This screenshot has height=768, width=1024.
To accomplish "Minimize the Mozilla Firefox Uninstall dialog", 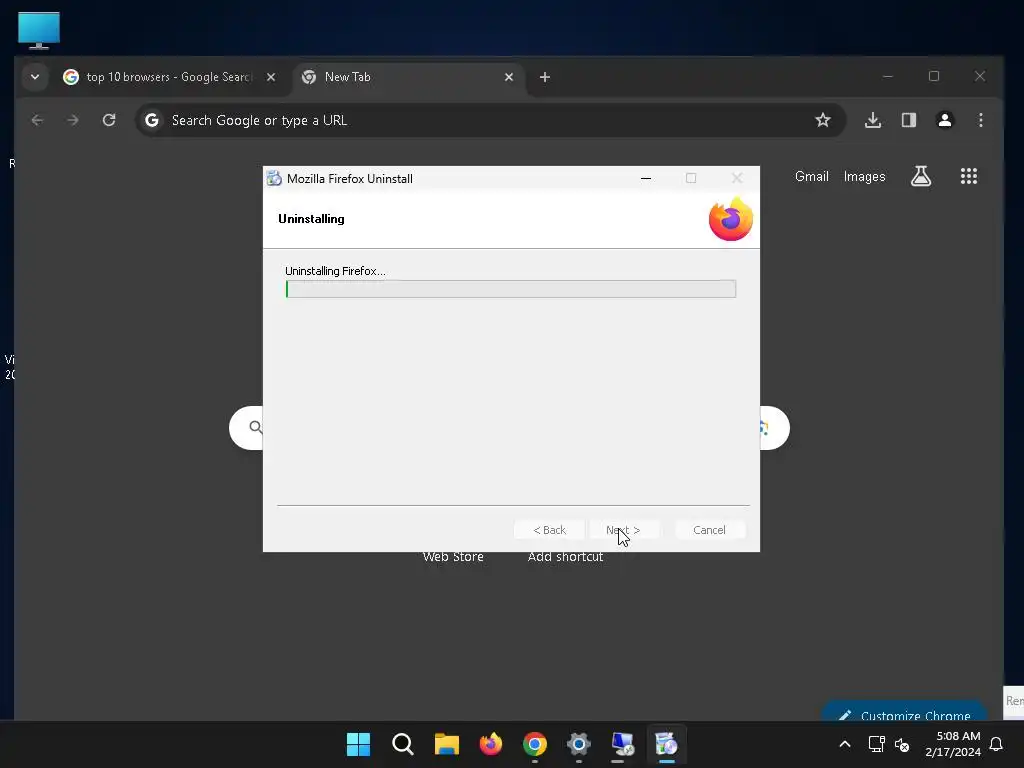I will (646, 178).
